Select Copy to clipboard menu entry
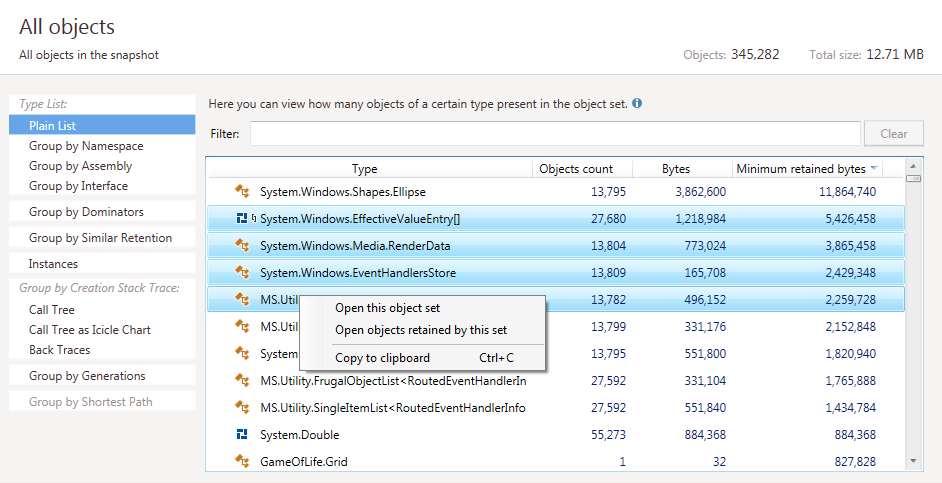Screen dimensions: 942x483 click(382, 358)
